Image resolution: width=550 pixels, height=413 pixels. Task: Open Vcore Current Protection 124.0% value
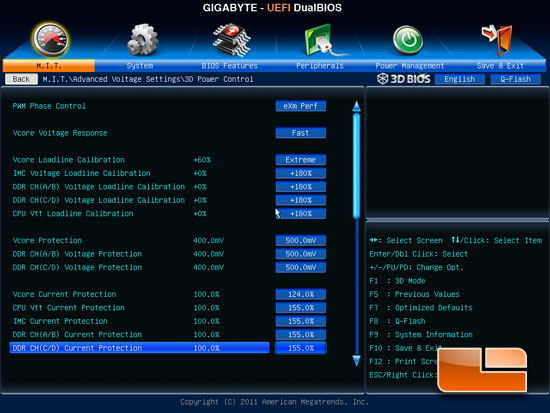[x=301, y=294]
